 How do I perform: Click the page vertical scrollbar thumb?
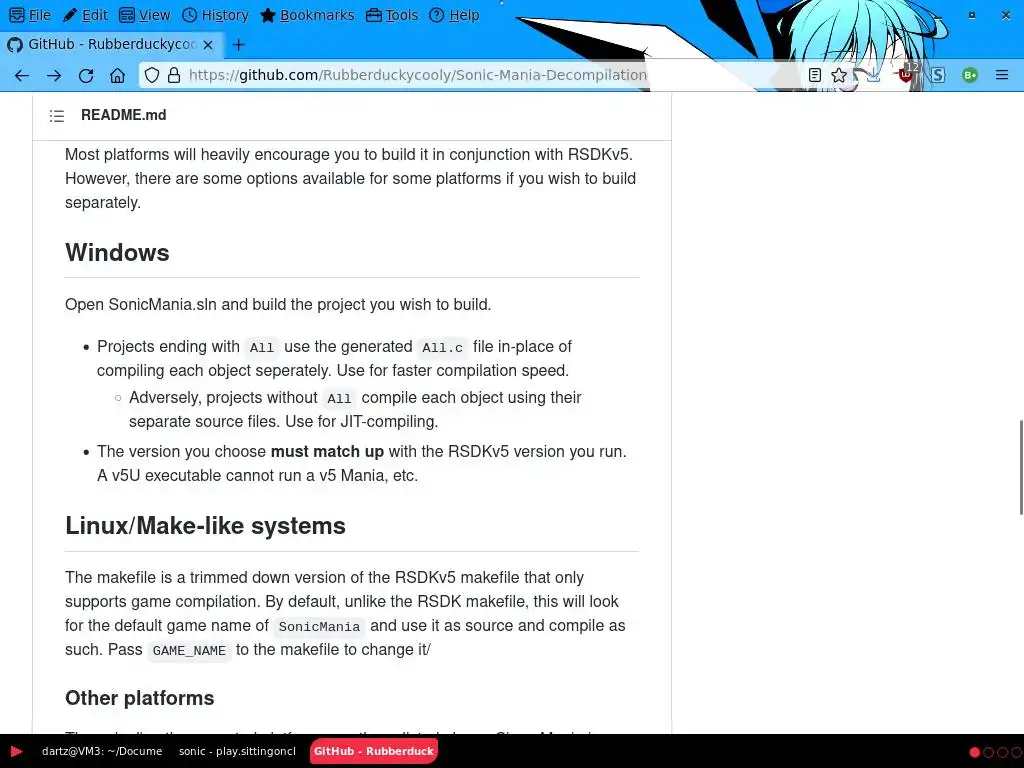[1021, 468]
